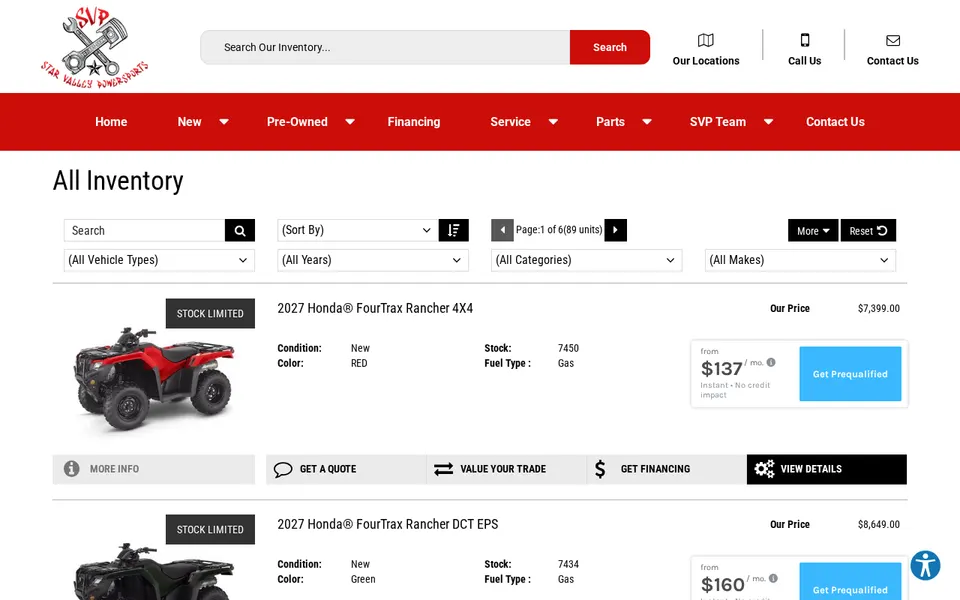Open the Sort By dropdown
This screenshot has height=600, width=960.
(358, 230)
